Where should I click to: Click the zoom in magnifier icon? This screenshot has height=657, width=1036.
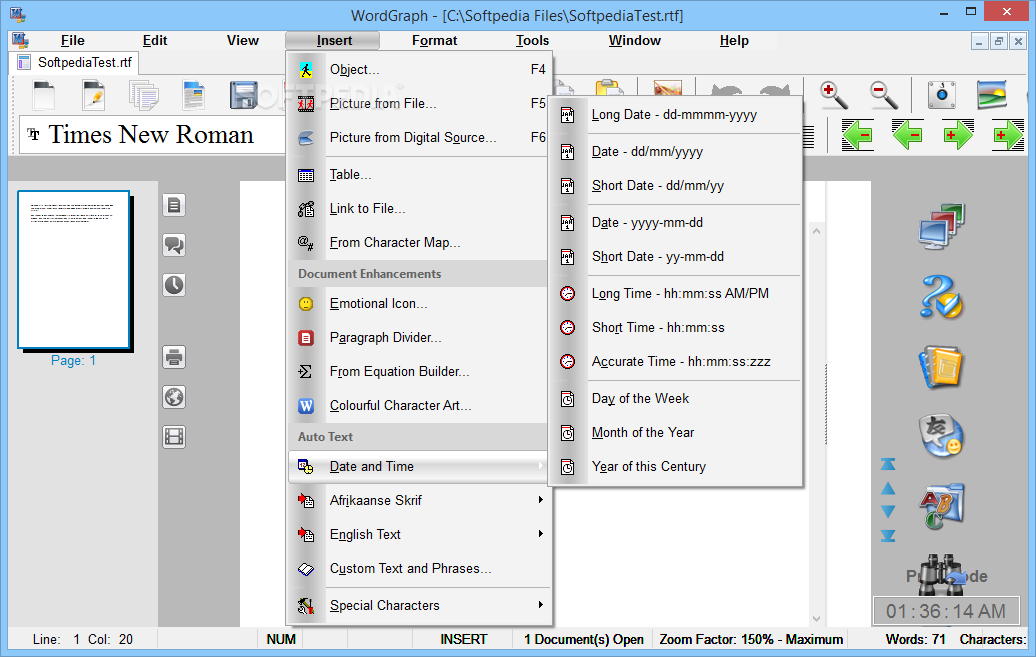coord(834,95)
